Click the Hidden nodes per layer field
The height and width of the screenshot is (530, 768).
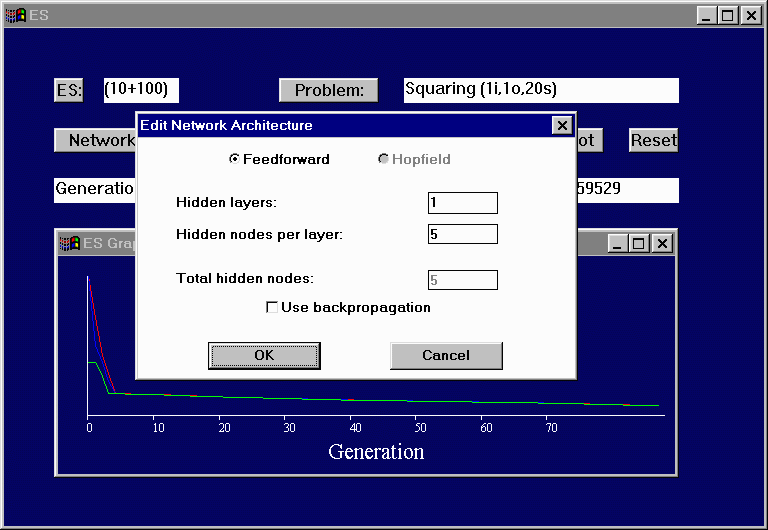462,234
